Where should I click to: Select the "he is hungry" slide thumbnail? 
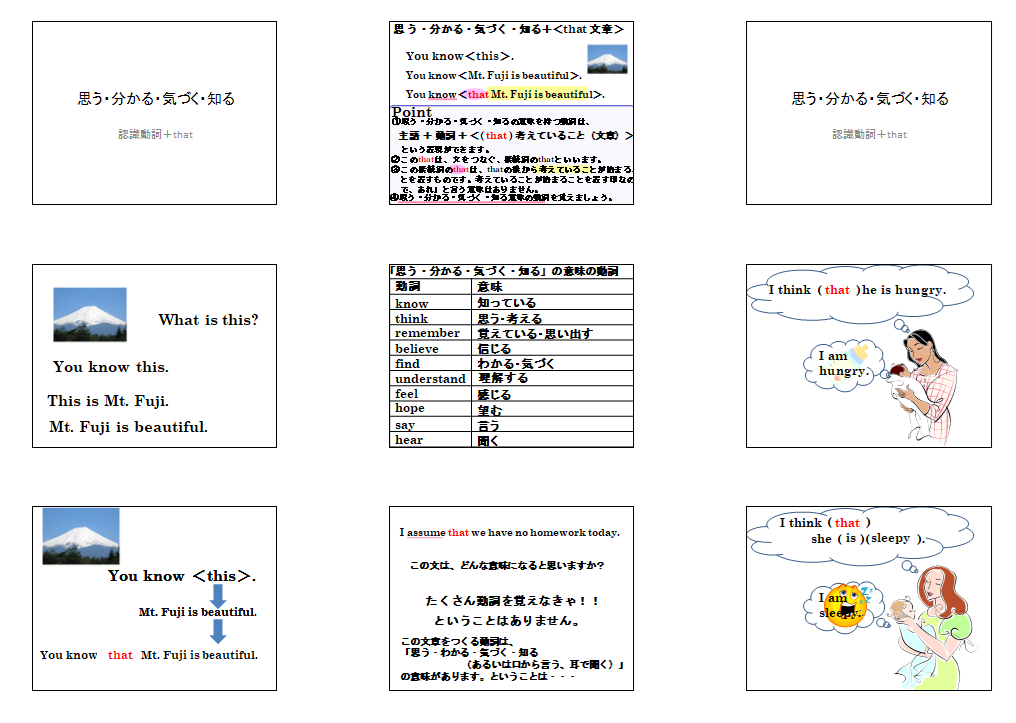(x=868, y=356)
